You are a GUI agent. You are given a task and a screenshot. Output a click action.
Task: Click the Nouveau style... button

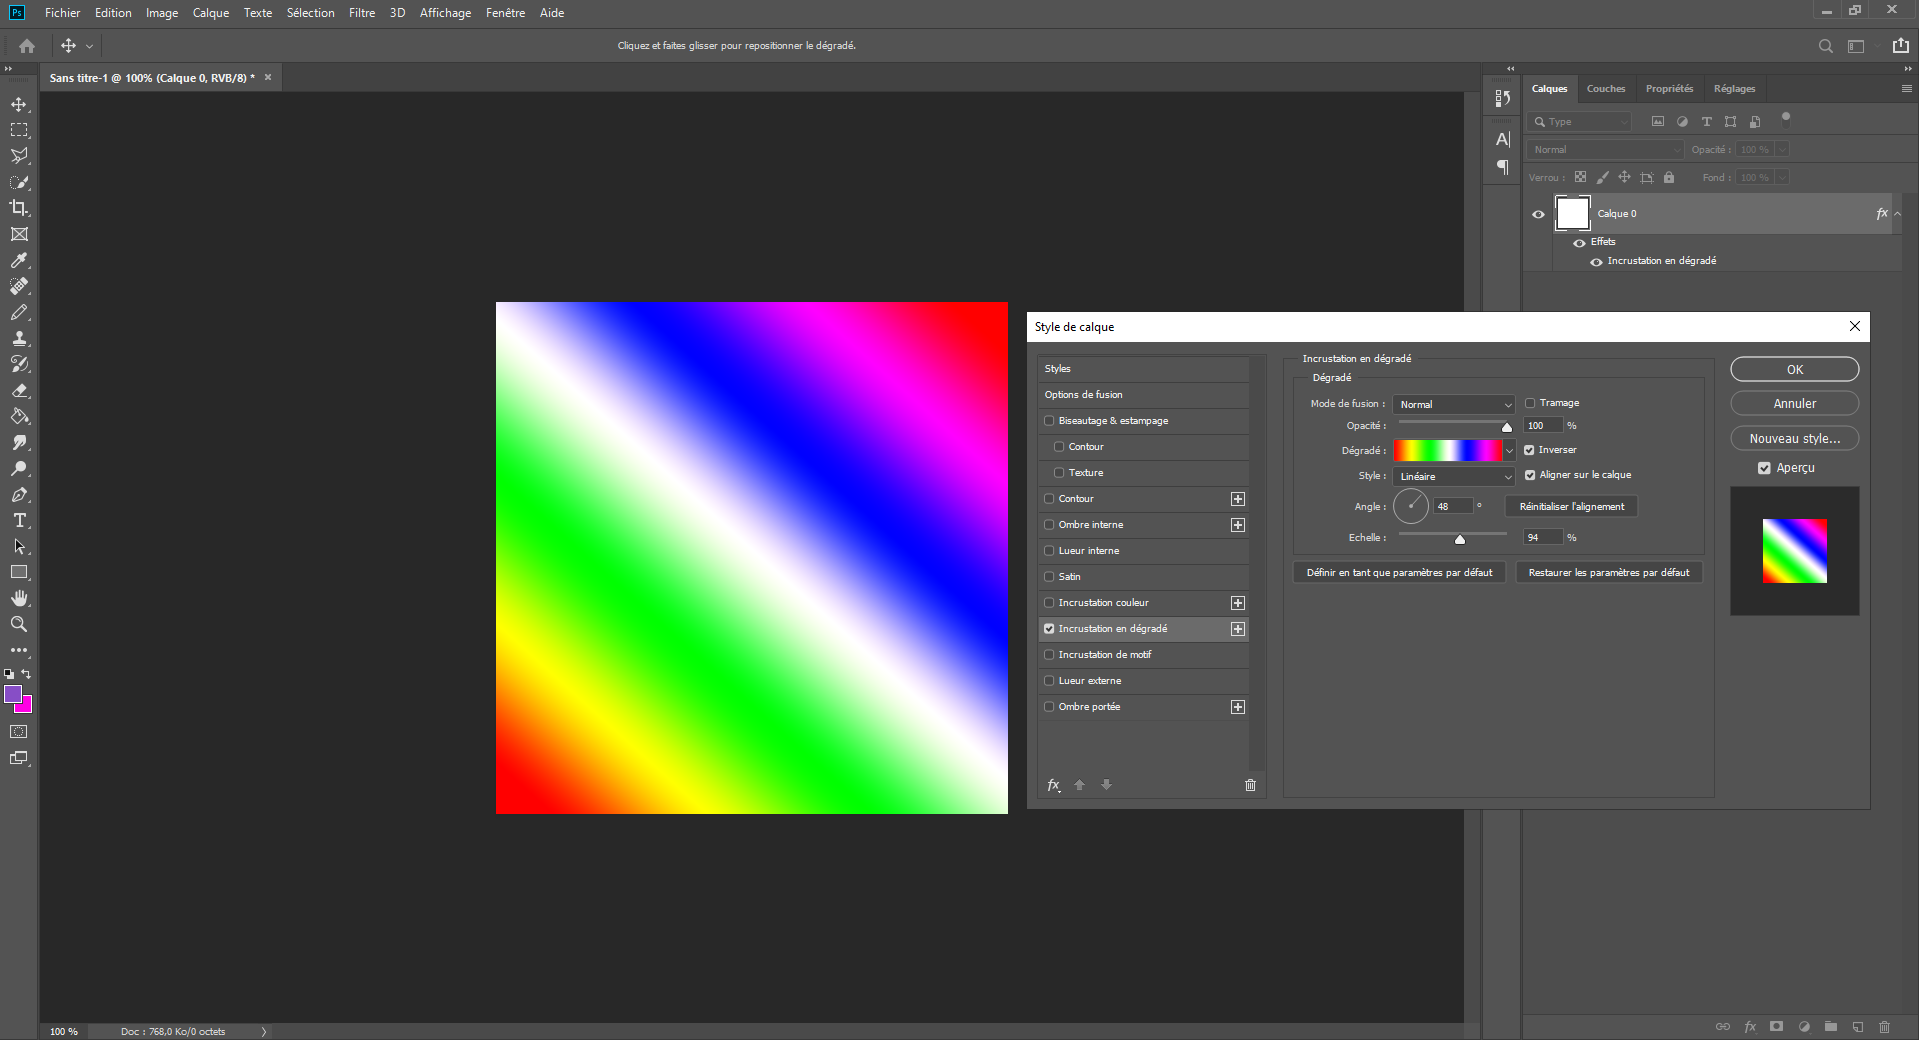tap(1795, 438)
